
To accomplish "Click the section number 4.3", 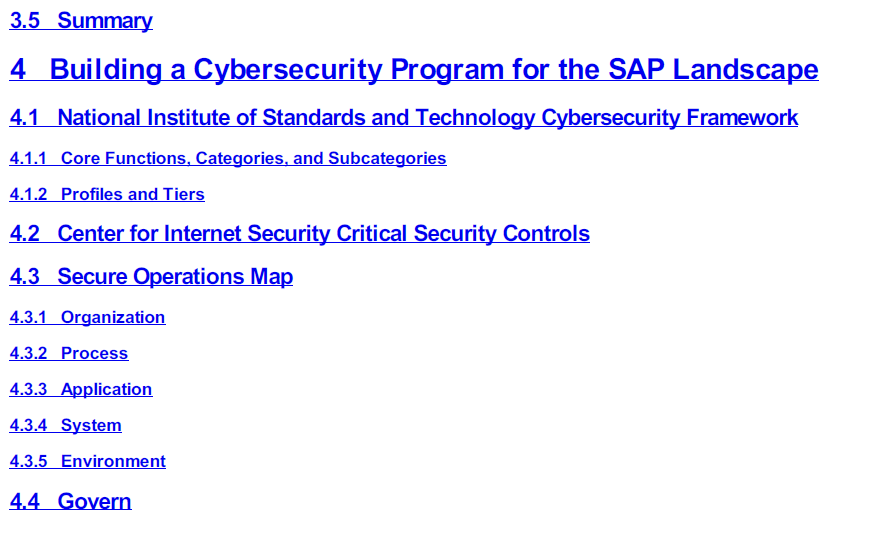I will click(24, 277).
